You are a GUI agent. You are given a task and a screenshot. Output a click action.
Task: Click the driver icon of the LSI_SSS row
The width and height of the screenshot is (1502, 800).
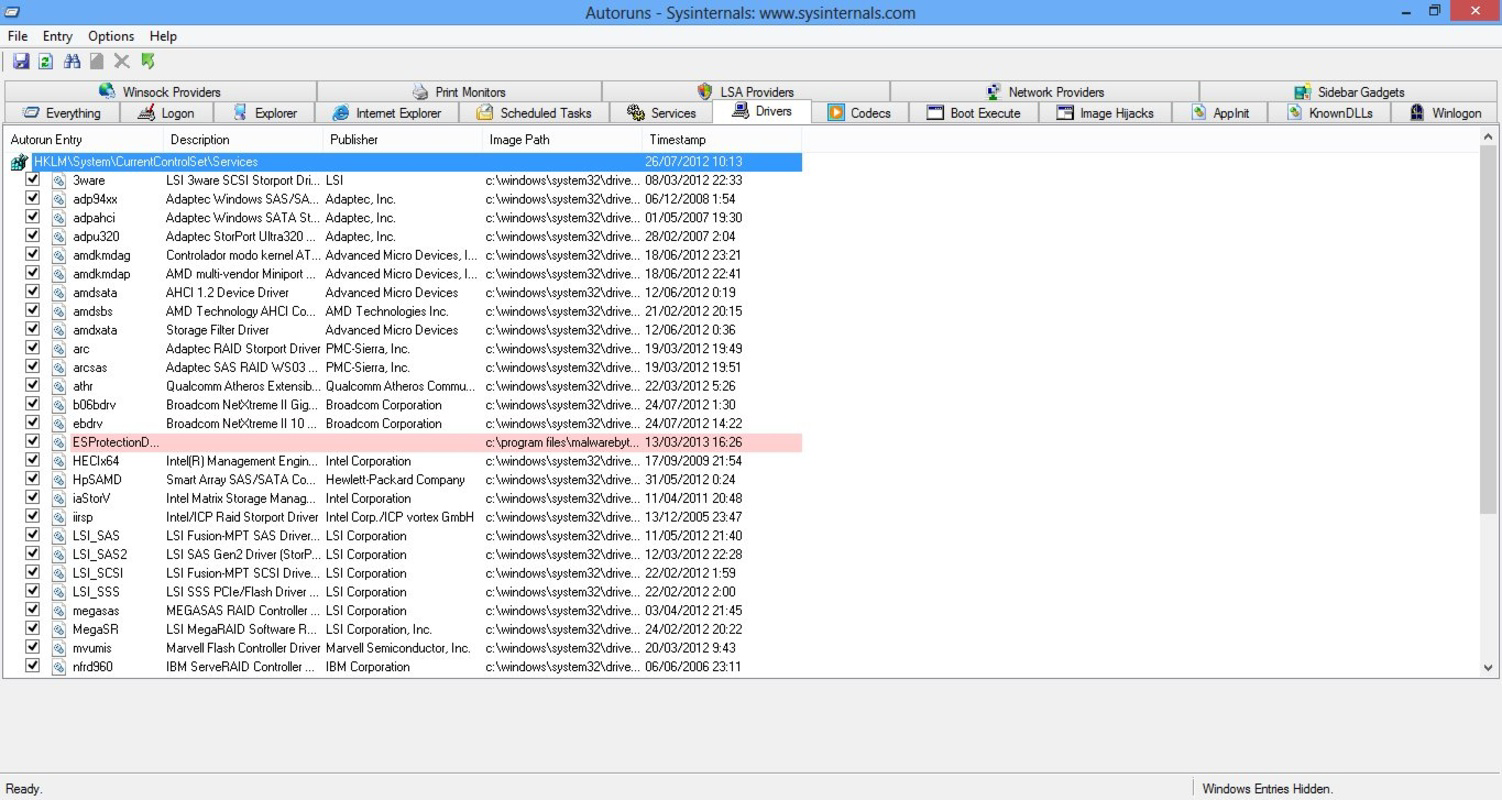click(x=59, y=592)
